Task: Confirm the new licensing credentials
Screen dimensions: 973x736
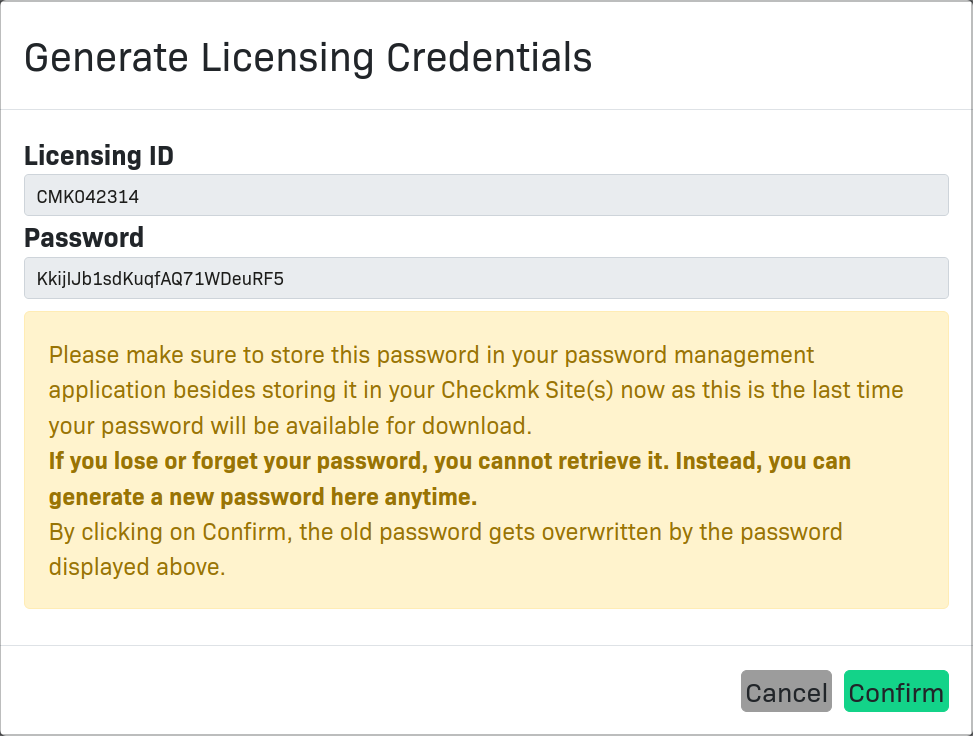Action: [x=896, y=691]
